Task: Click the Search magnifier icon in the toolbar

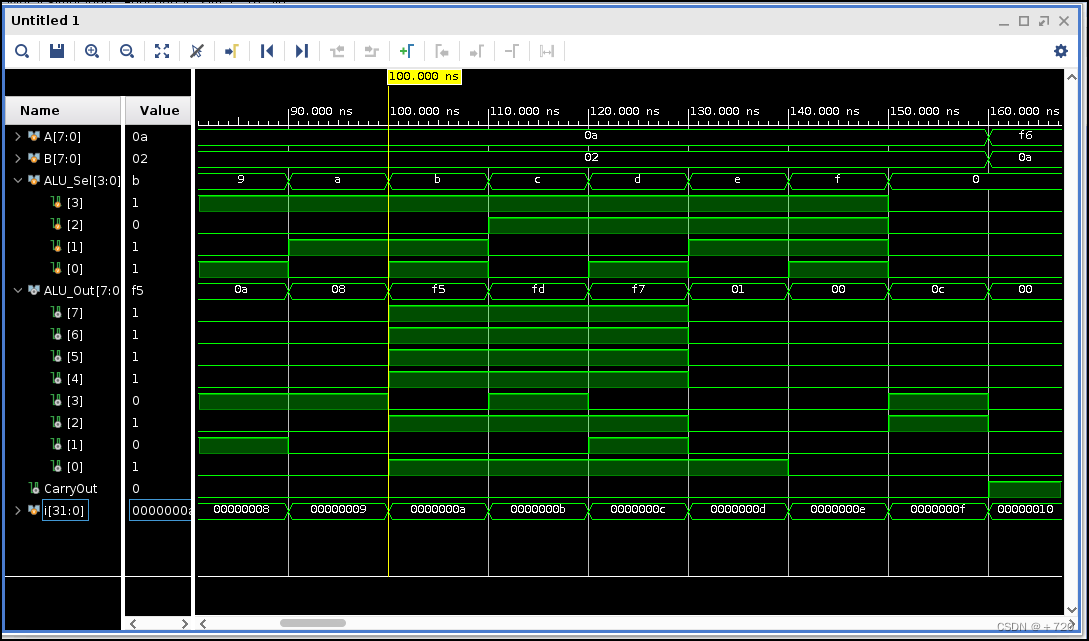Action: (x=22, y=51)
